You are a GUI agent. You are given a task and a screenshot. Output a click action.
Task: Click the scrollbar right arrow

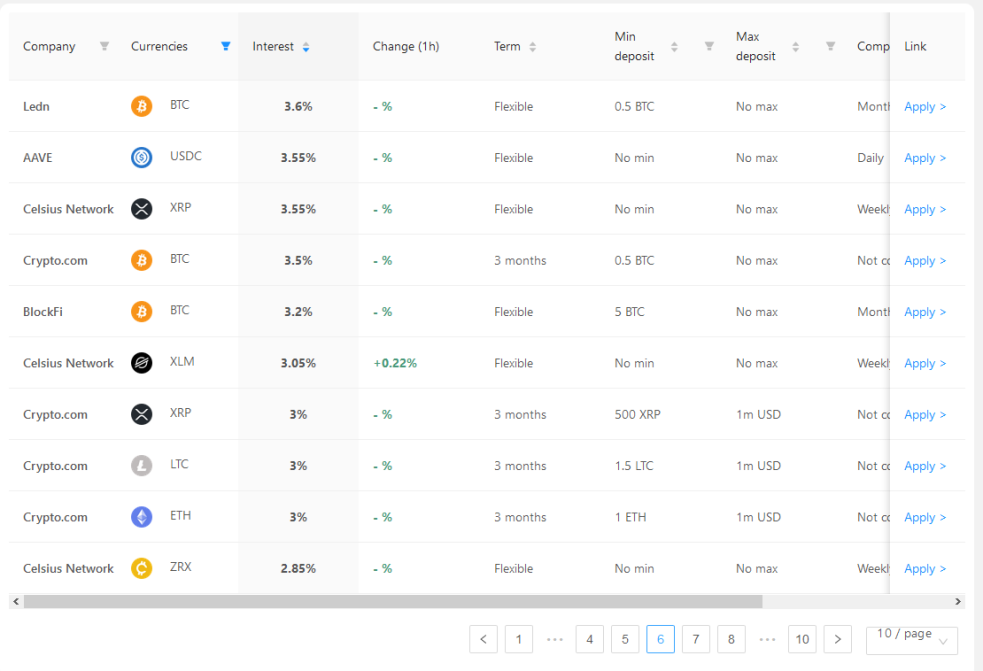[958, 601]
